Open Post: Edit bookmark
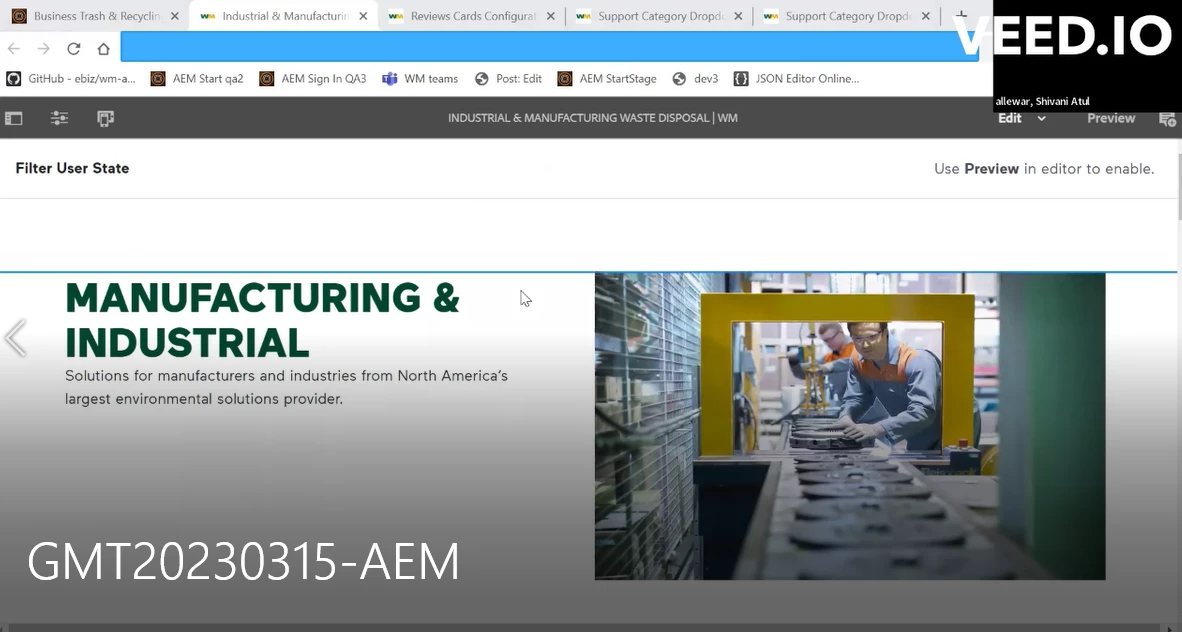Image resolution: width=1182 pixels, height=632 pixels. point(508,78)
